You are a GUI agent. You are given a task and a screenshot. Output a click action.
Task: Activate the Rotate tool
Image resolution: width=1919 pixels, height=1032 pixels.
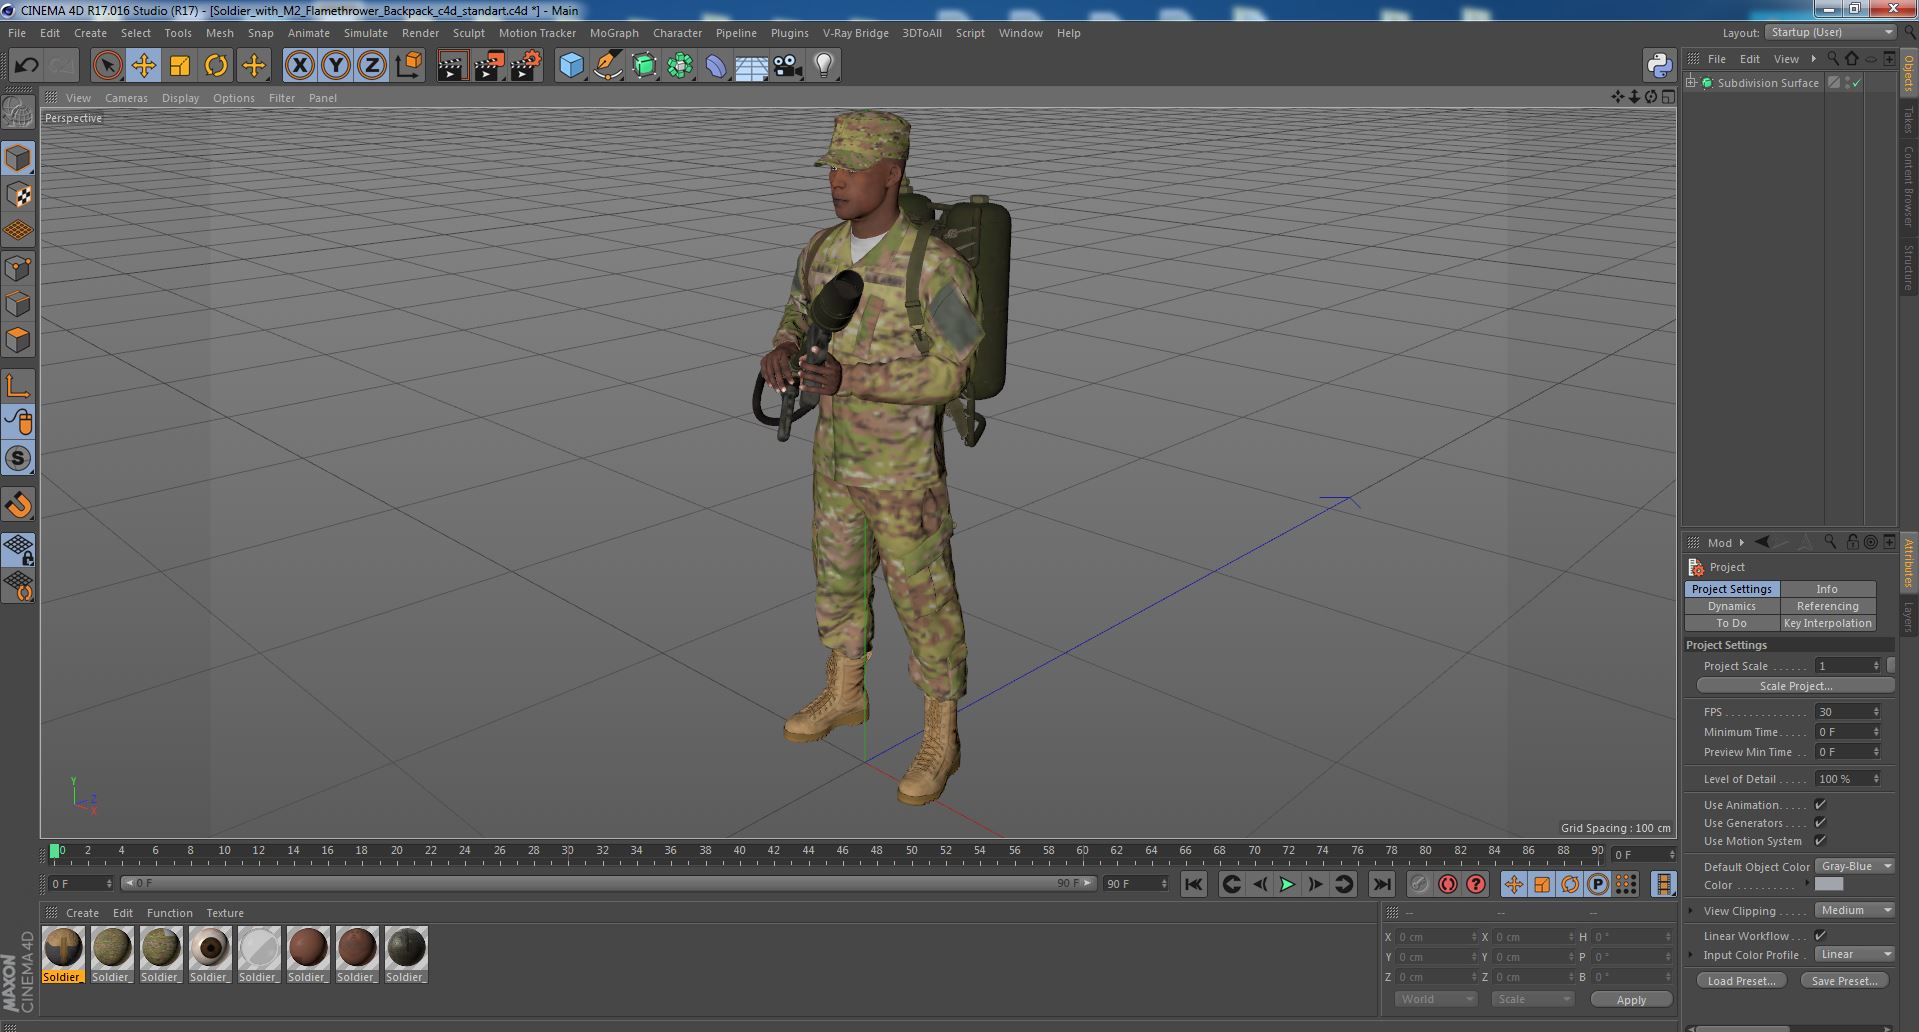[x=216, y=66]
